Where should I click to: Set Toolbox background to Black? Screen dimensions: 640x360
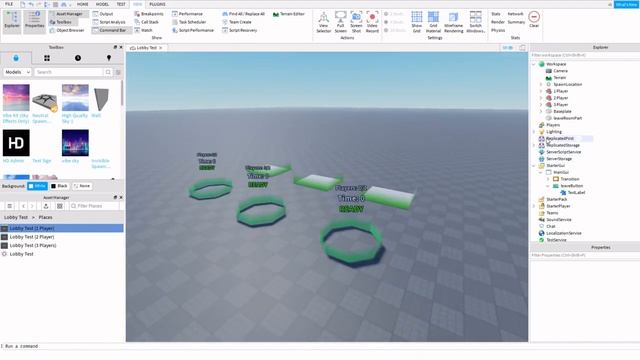(x=59, y=186)
